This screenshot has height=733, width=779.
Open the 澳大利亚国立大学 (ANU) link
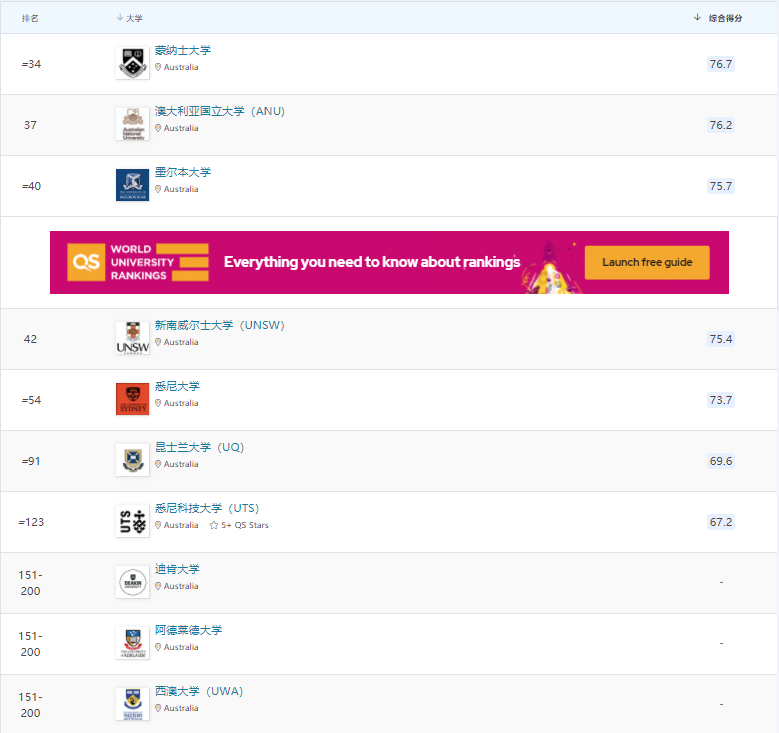220,111
